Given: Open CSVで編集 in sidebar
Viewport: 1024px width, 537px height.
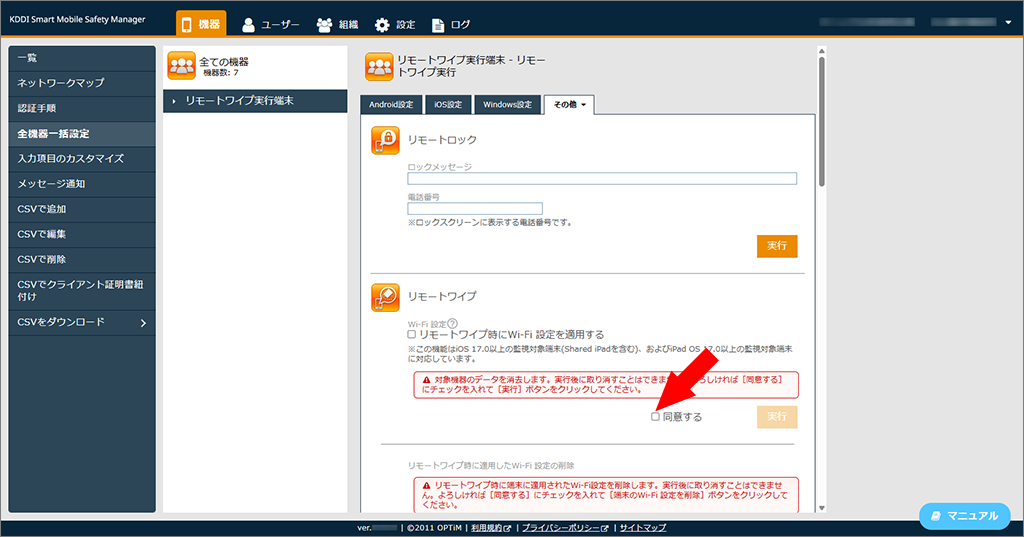Looking at the screenshot, I should tap(82, 235).
